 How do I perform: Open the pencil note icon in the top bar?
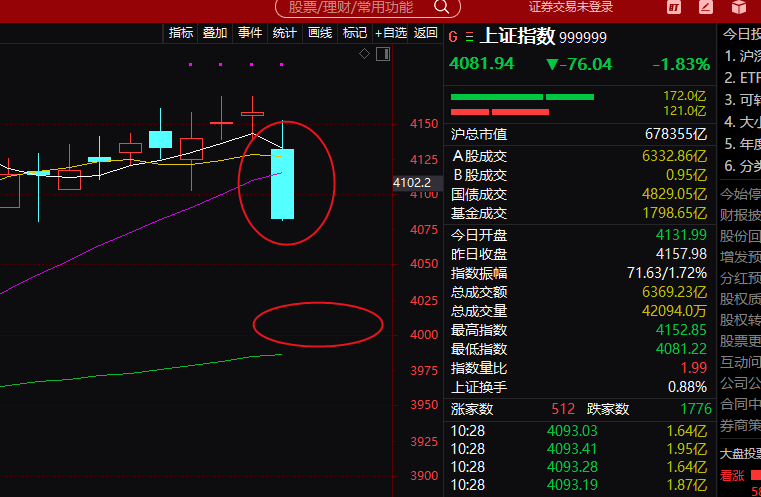pyautogui.click(x=706, y=7)
